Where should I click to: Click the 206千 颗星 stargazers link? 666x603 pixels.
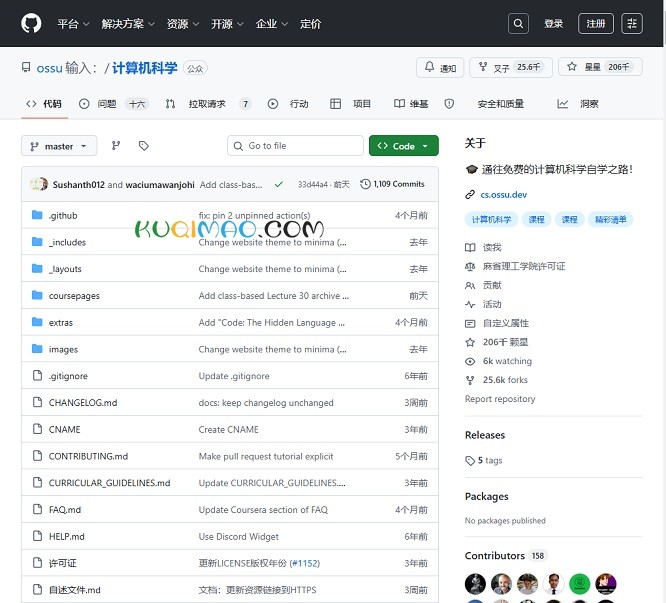pos(505,342)
